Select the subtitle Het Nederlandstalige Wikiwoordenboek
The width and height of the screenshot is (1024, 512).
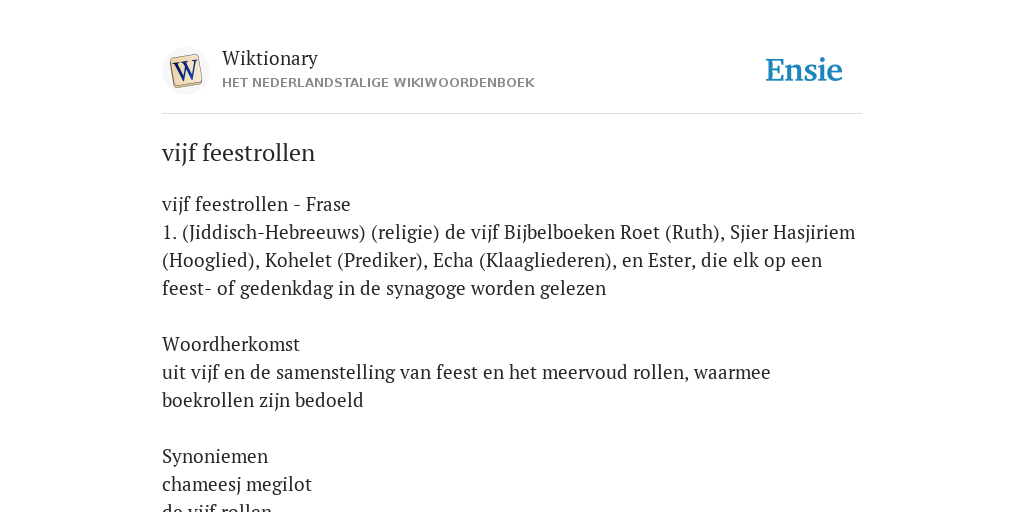pos(378,83)
